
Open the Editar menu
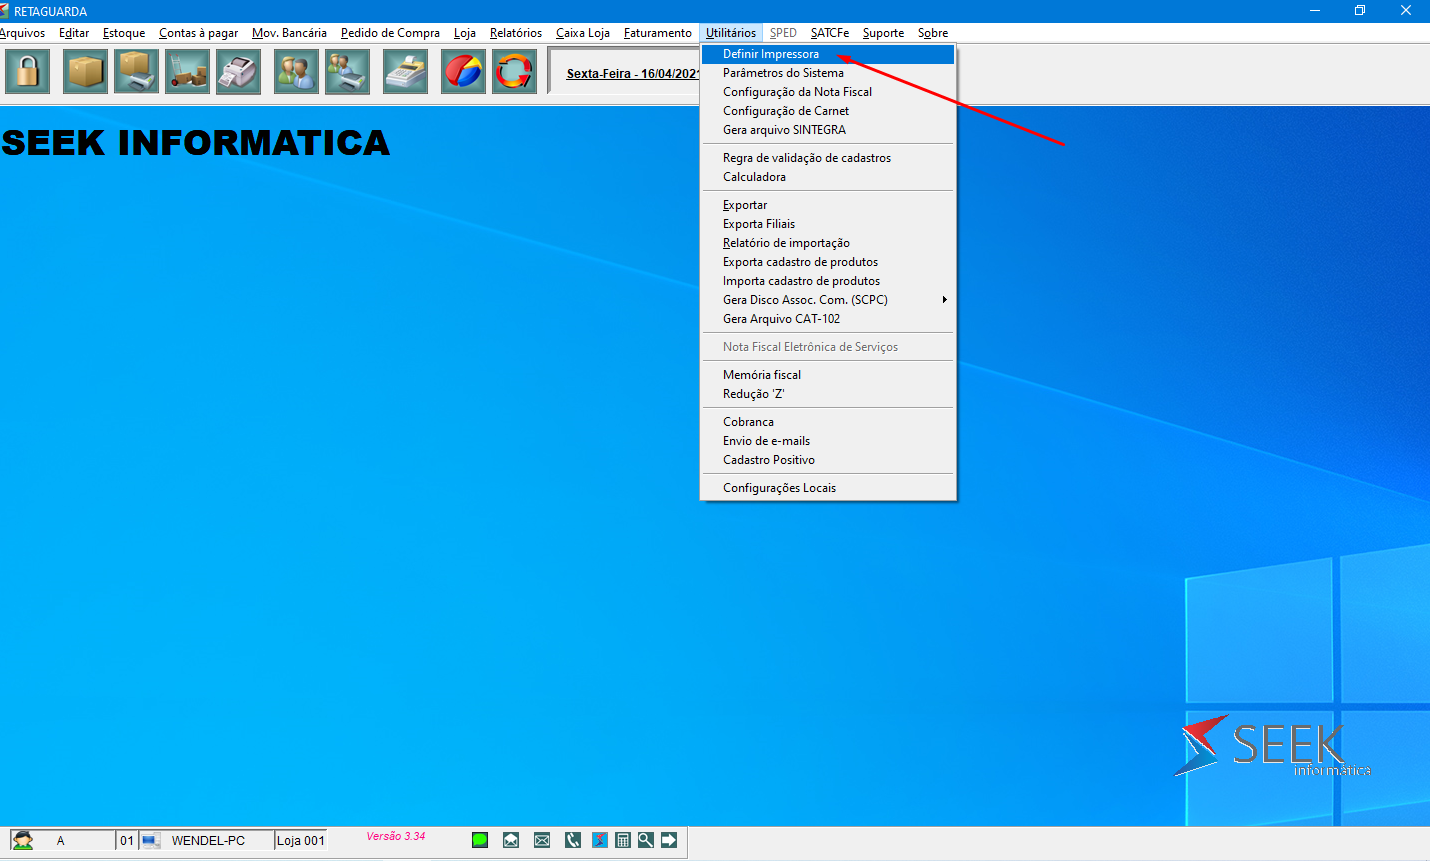pos(74,33)
